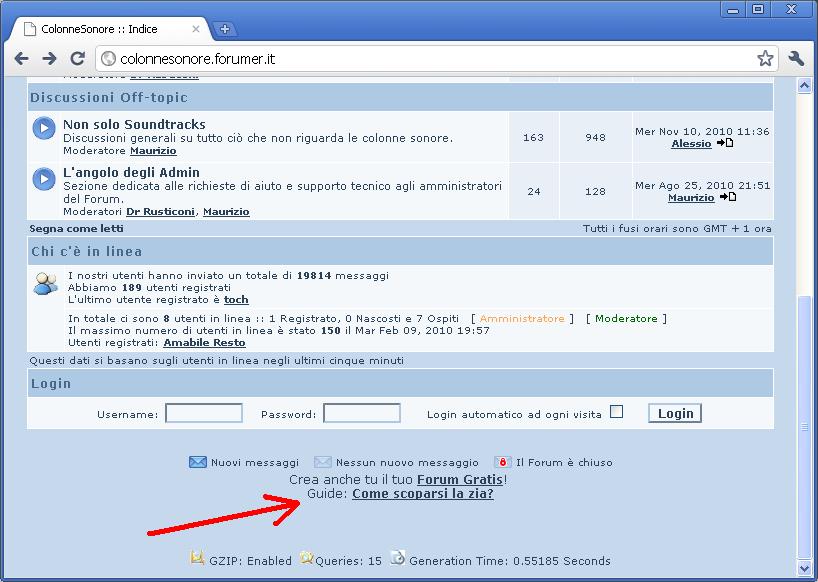Click in the Password input field
Viewport: 818px width, 582px height.
(362, 413)
